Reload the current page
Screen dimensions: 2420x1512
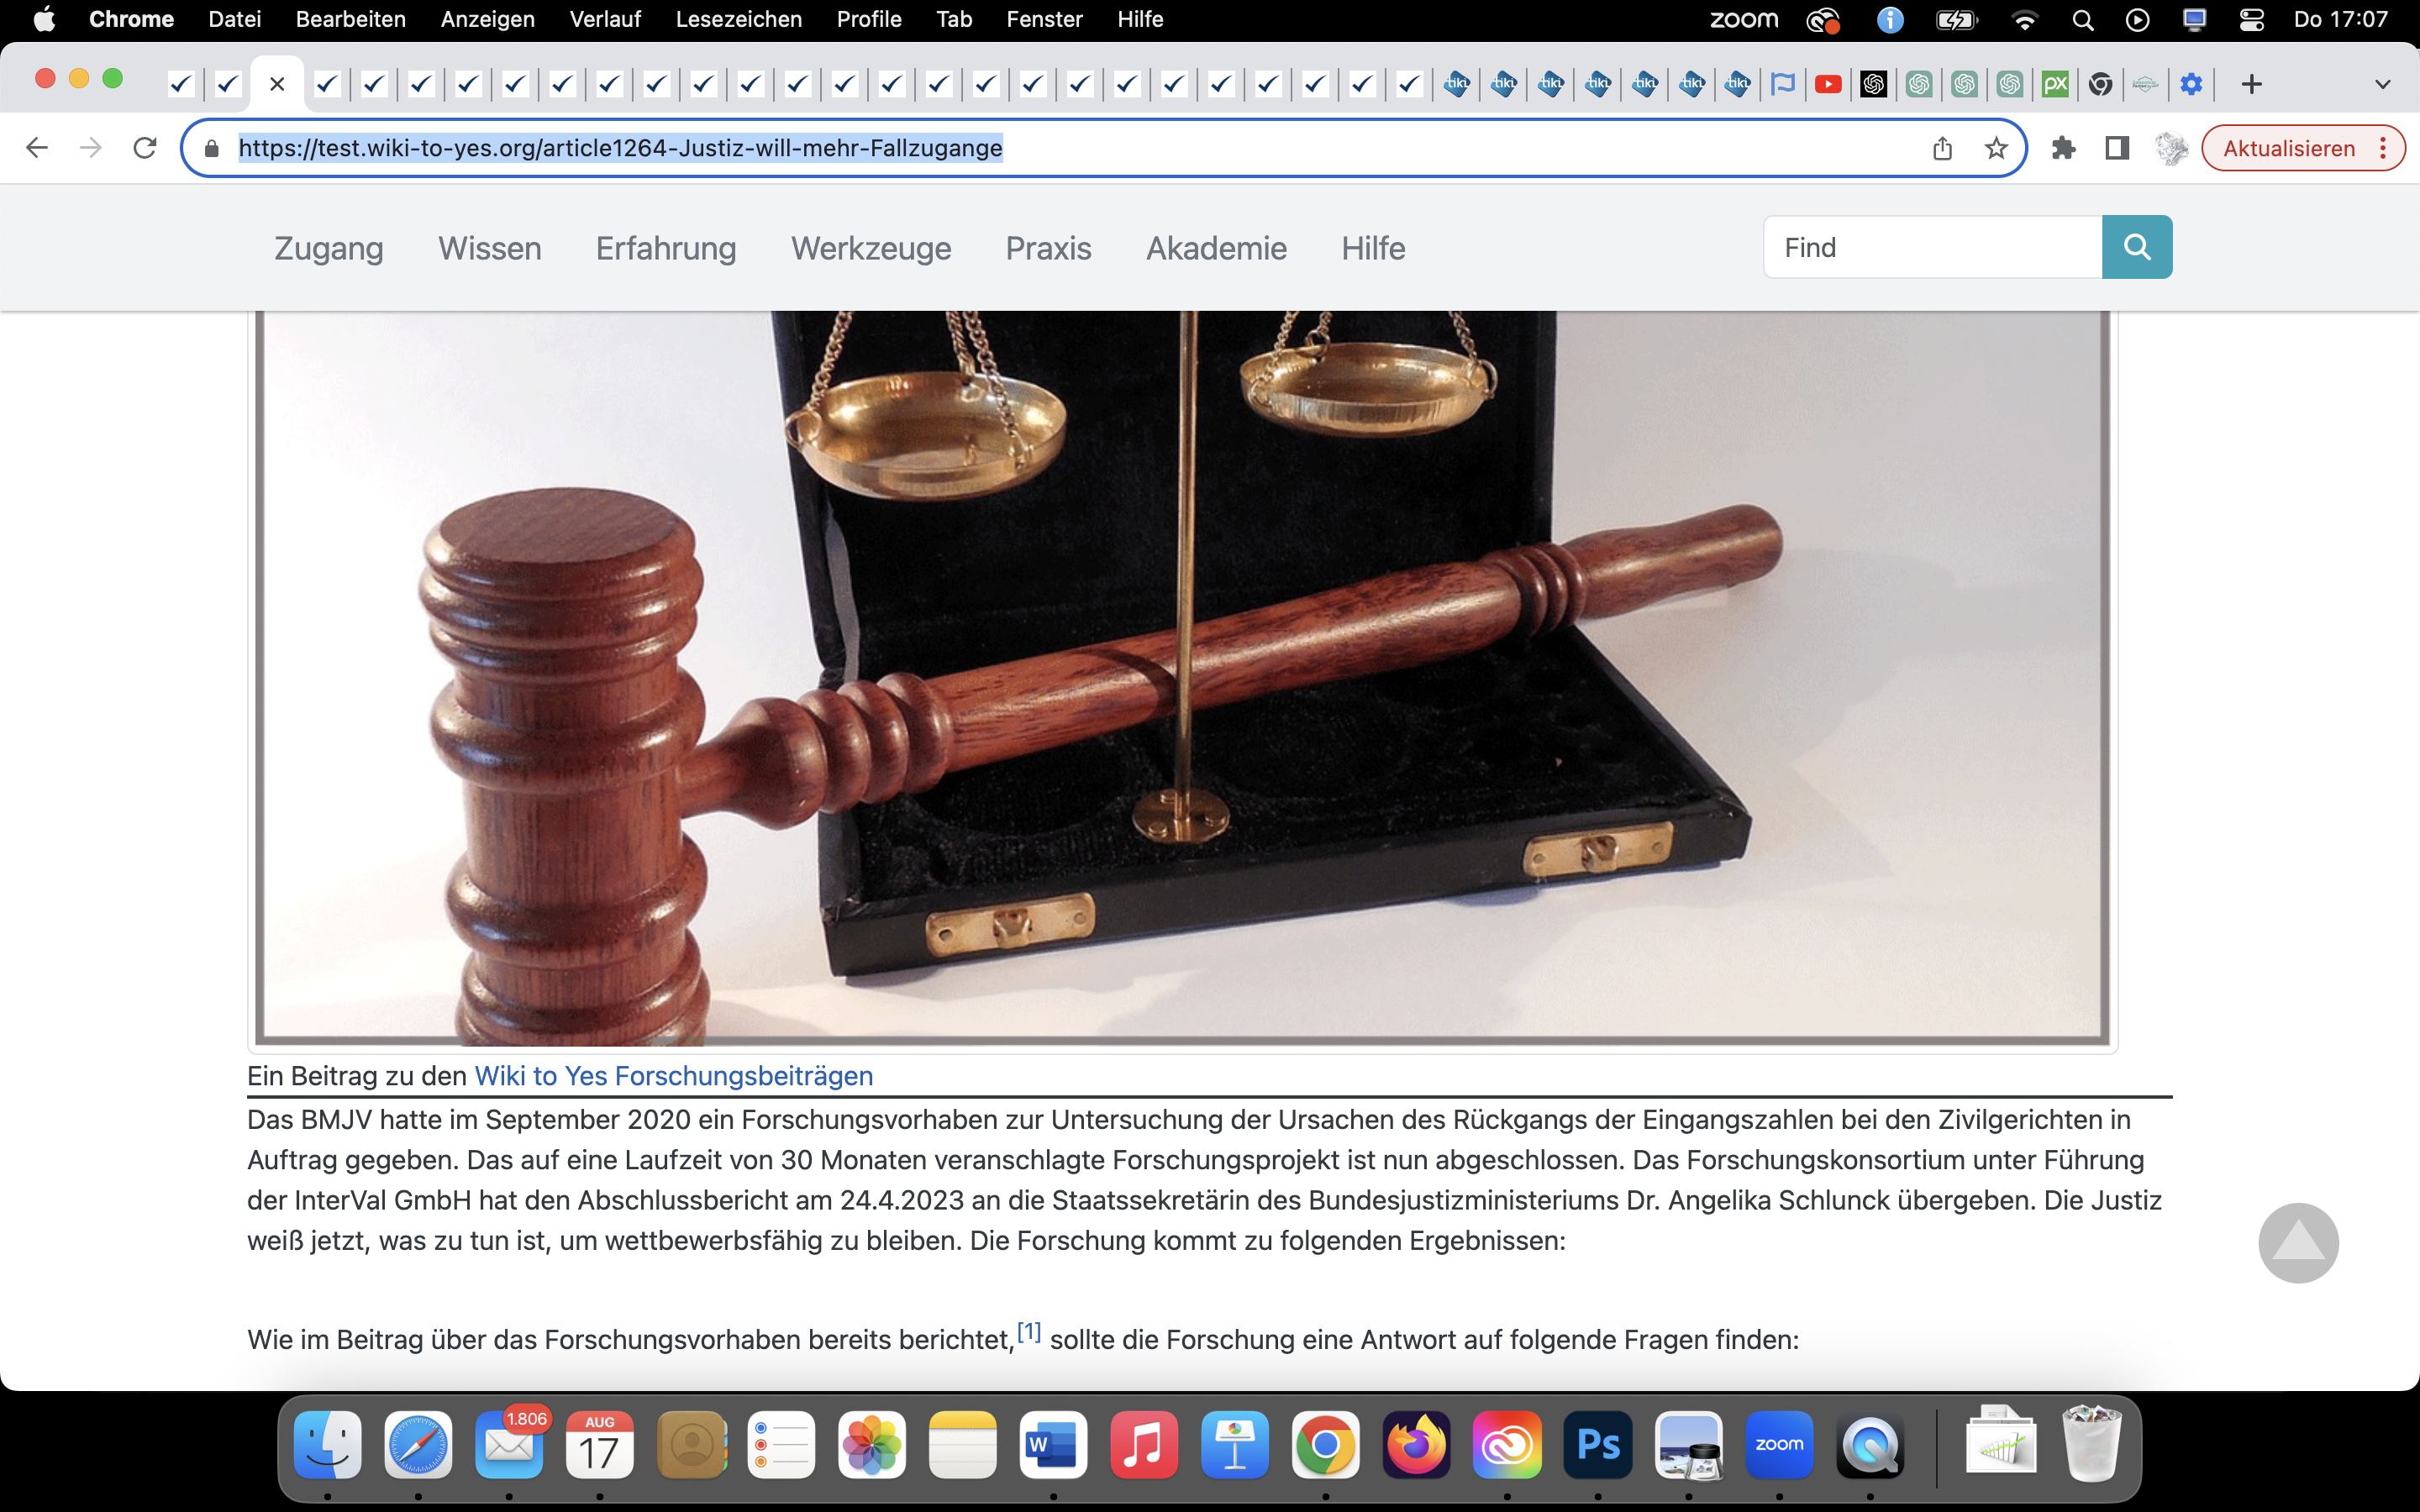tap(145, 148)
